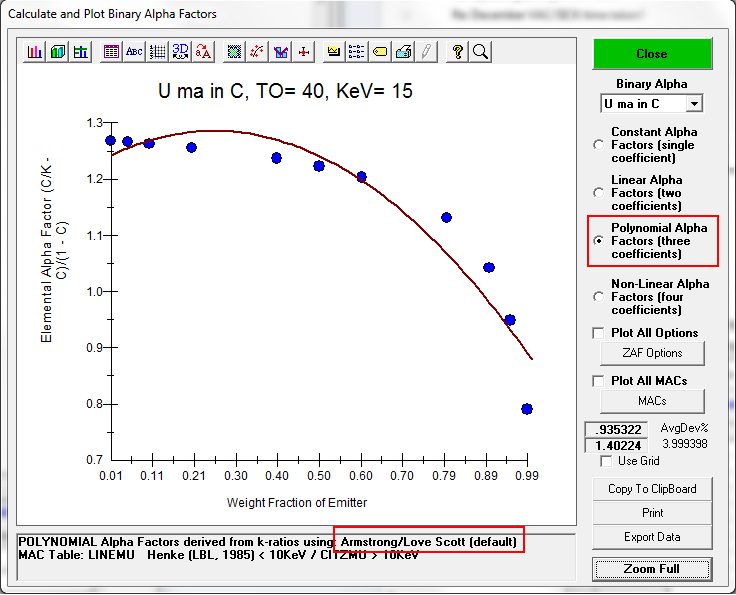Click the ABC text titles icon
The height and width of the screenshot is (595, 736).
(x=134, y=52)
